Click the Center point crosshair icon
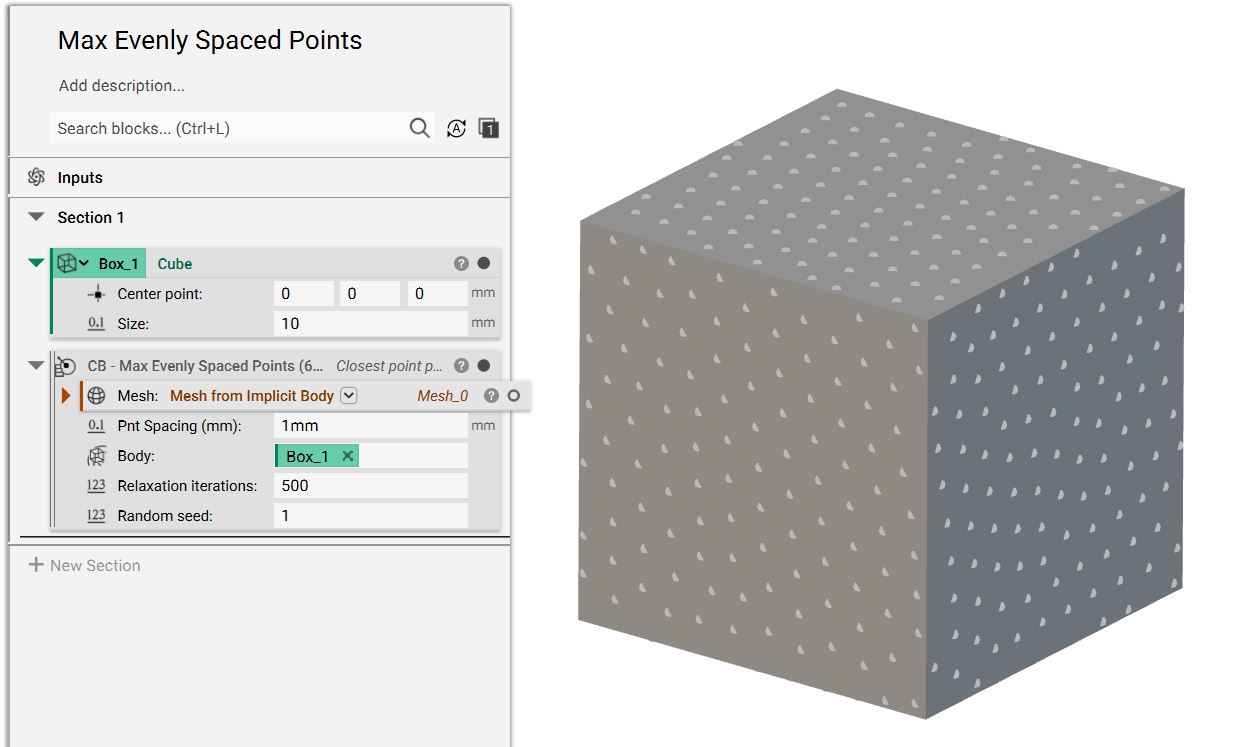Viewport: 1248px width, 747px height. (x=96, y=294)
